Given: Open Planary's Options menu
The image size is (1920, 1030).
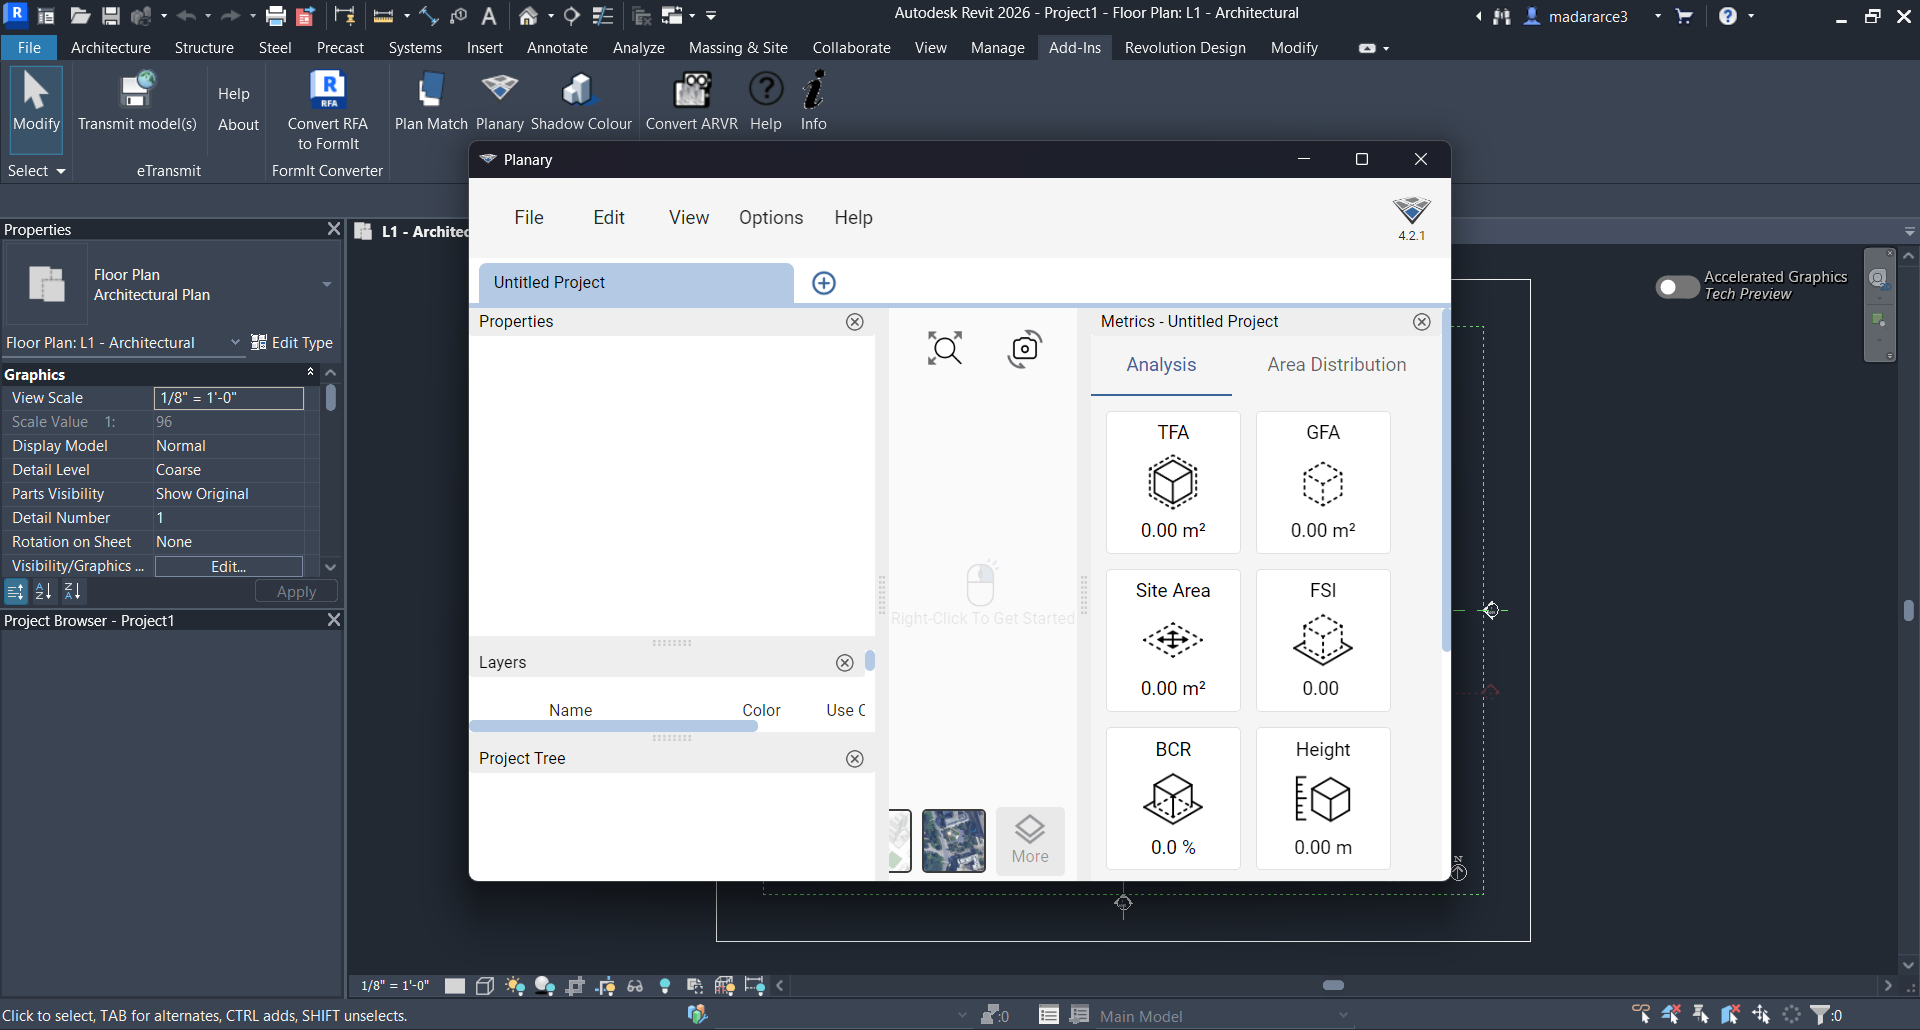Looking at the screenshot, I should (771, 218).
